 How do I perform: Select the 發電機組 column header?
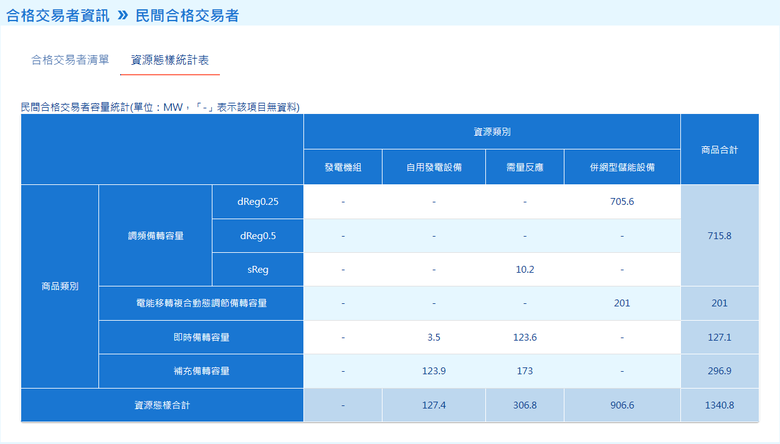point(343,168)
